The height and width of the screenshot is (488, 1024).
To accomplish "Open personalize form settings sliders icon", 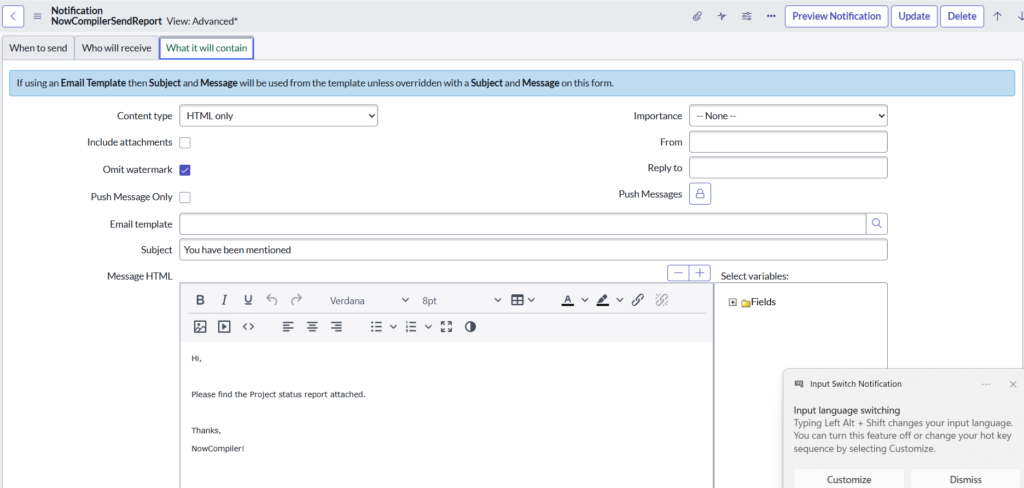I will coord(746,16).
